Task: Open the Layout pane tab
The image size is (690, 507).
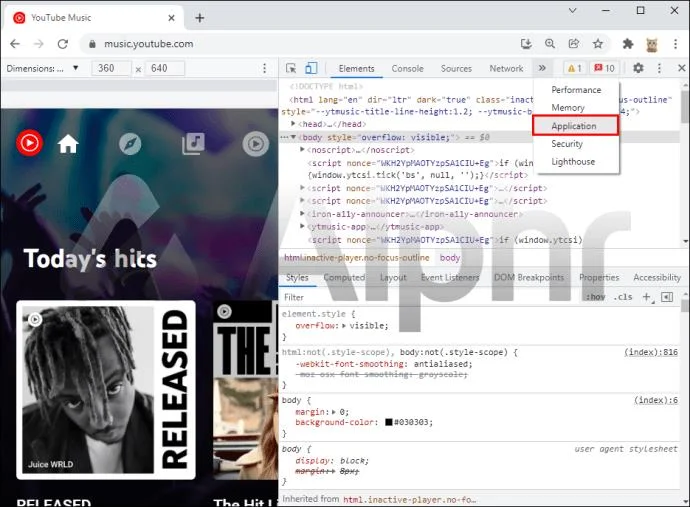Action: click(x=393, y=278)
